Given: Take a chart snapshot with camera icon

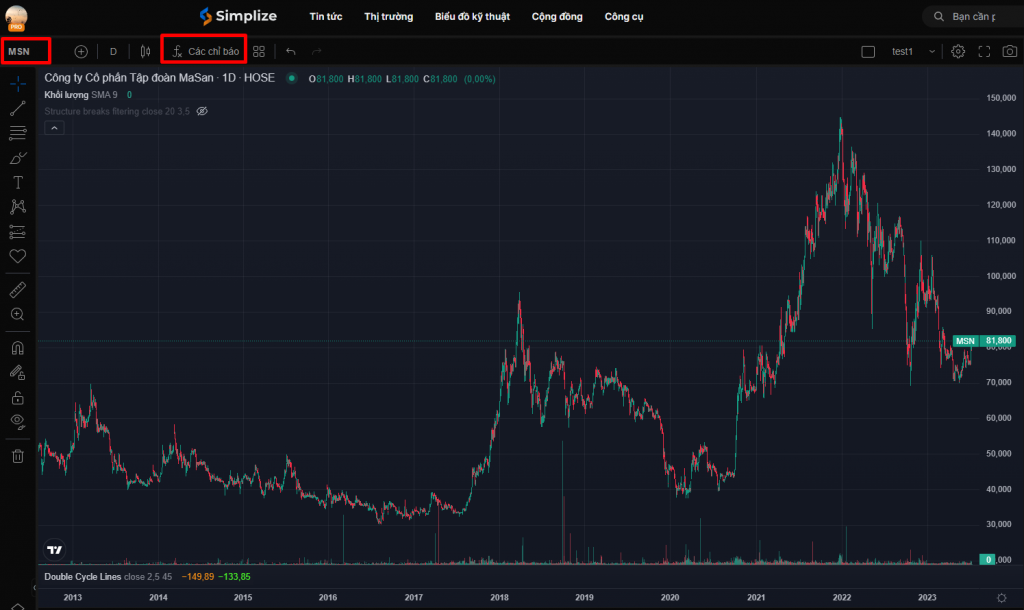Looking at the screenshot, I should pyautogui.click(x=1009, y=51).
